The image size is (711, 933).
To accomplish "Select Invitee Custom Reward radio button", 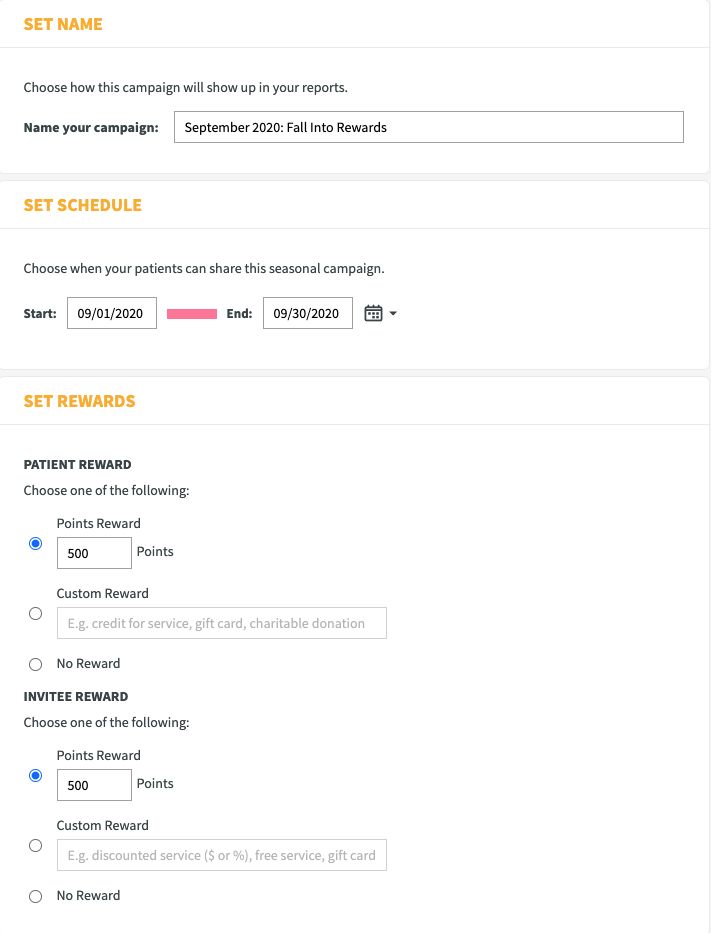I will pyautogui.click(x=36, y=846).
